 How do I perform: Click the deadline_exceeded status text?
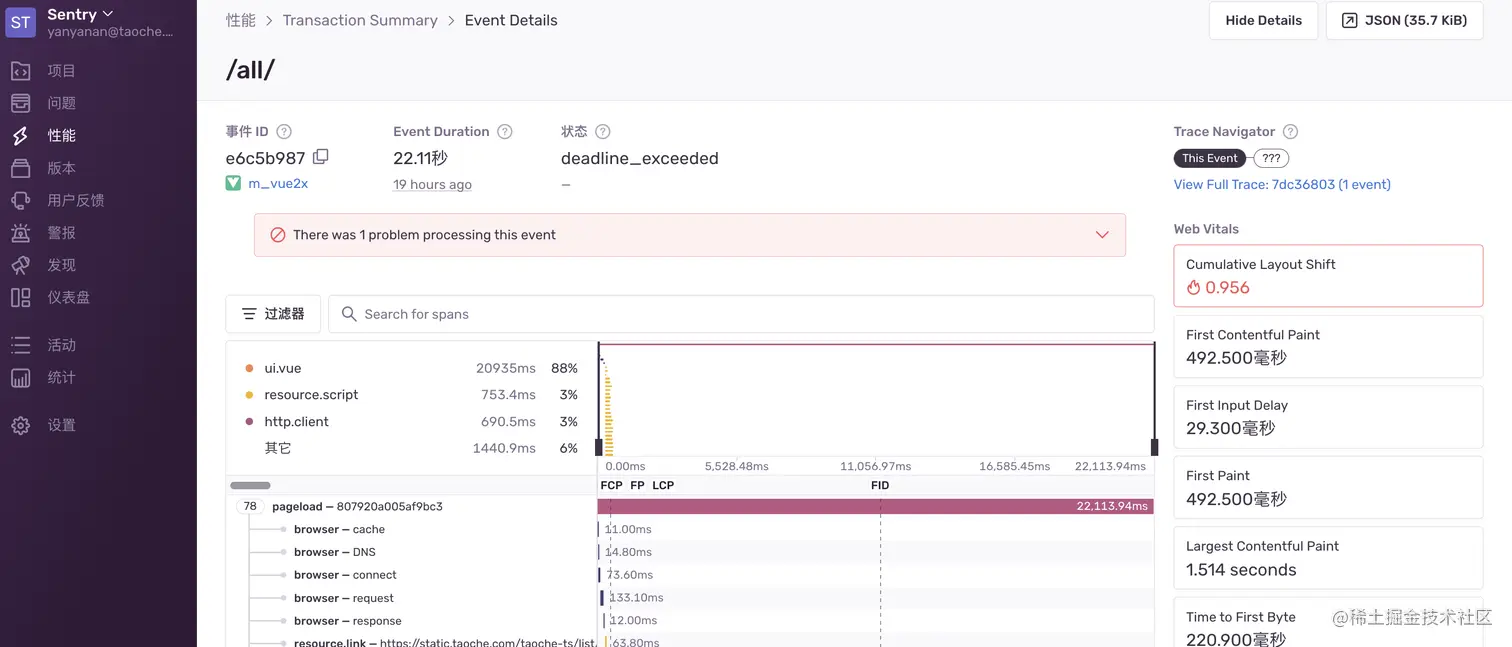click(x=639, y=158)
